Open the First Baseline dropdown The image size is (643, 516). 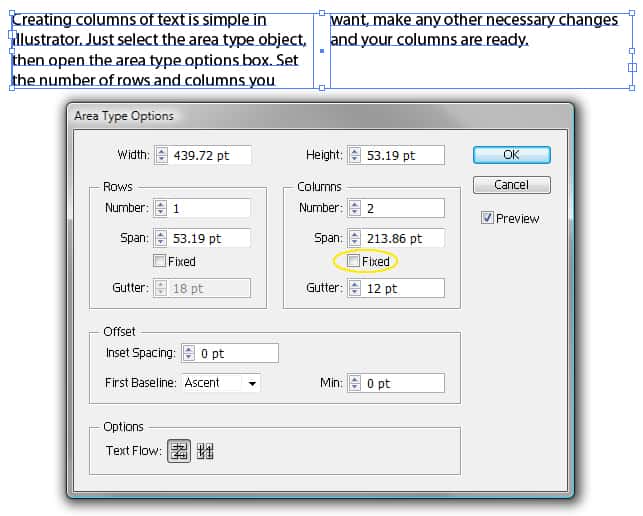221,383
